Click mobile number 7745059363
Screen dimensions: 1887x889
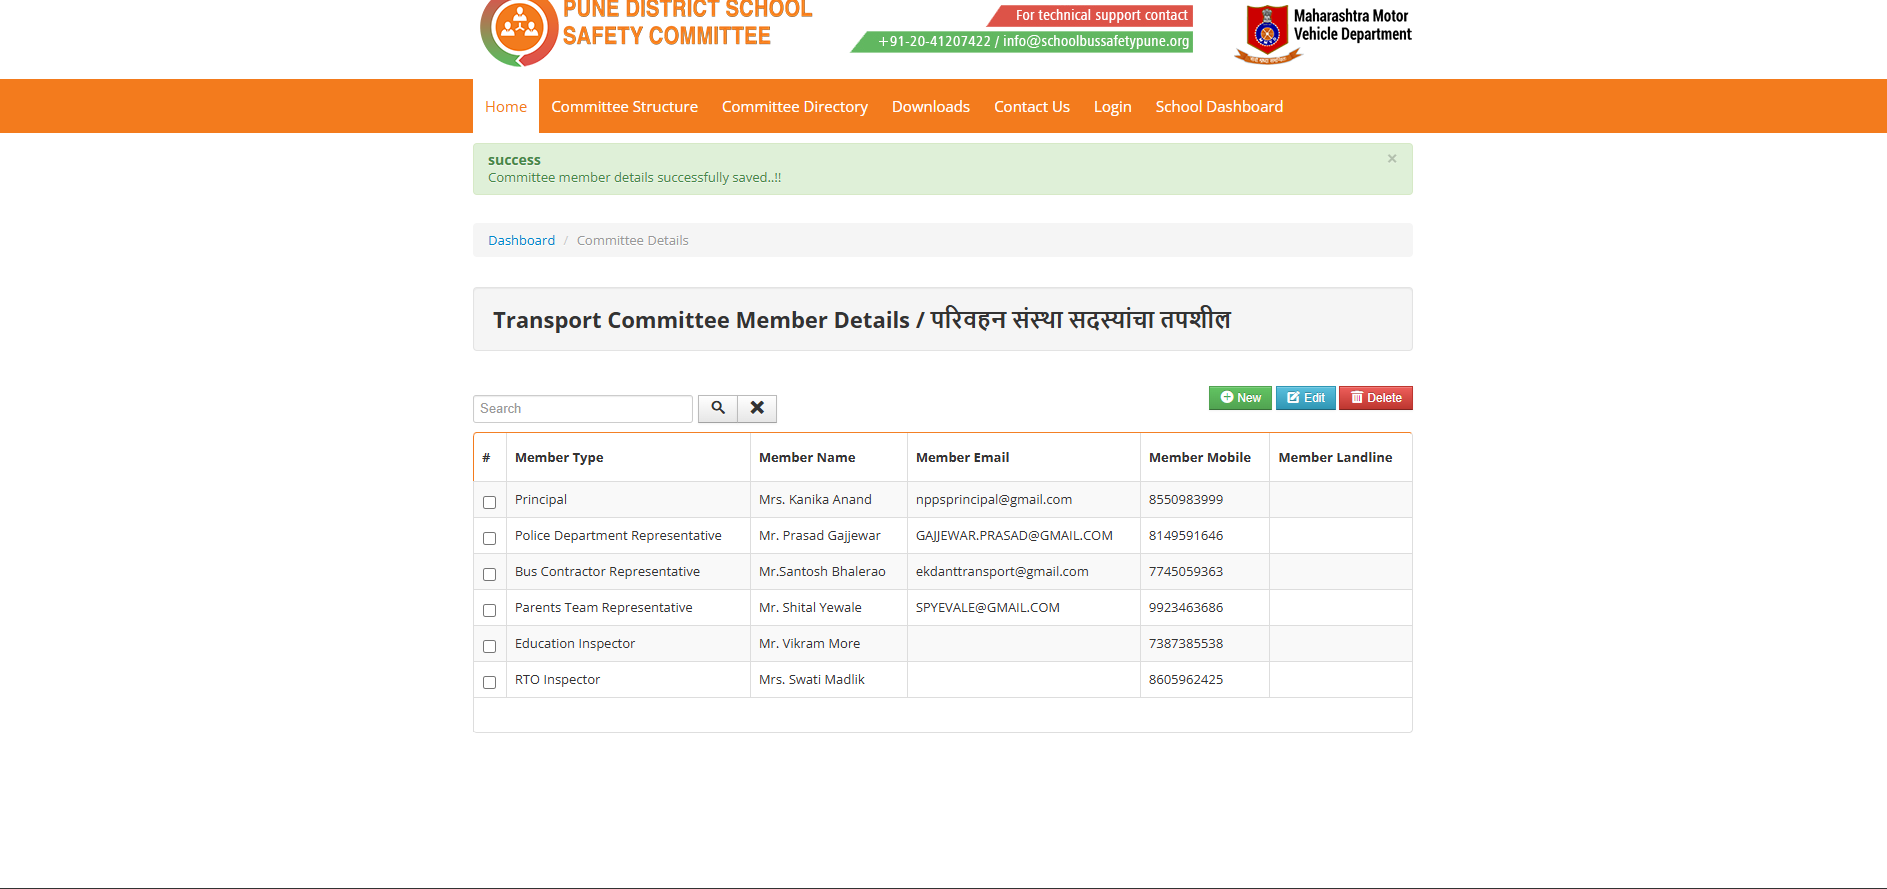tap(1186, 571)
